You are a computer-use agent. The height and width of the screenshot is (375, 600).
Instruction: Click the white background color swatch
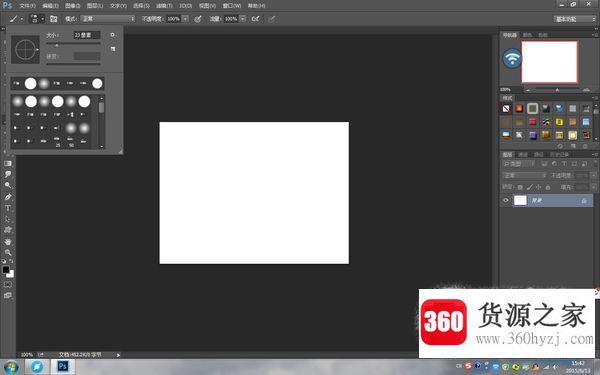tap(11, 274)
